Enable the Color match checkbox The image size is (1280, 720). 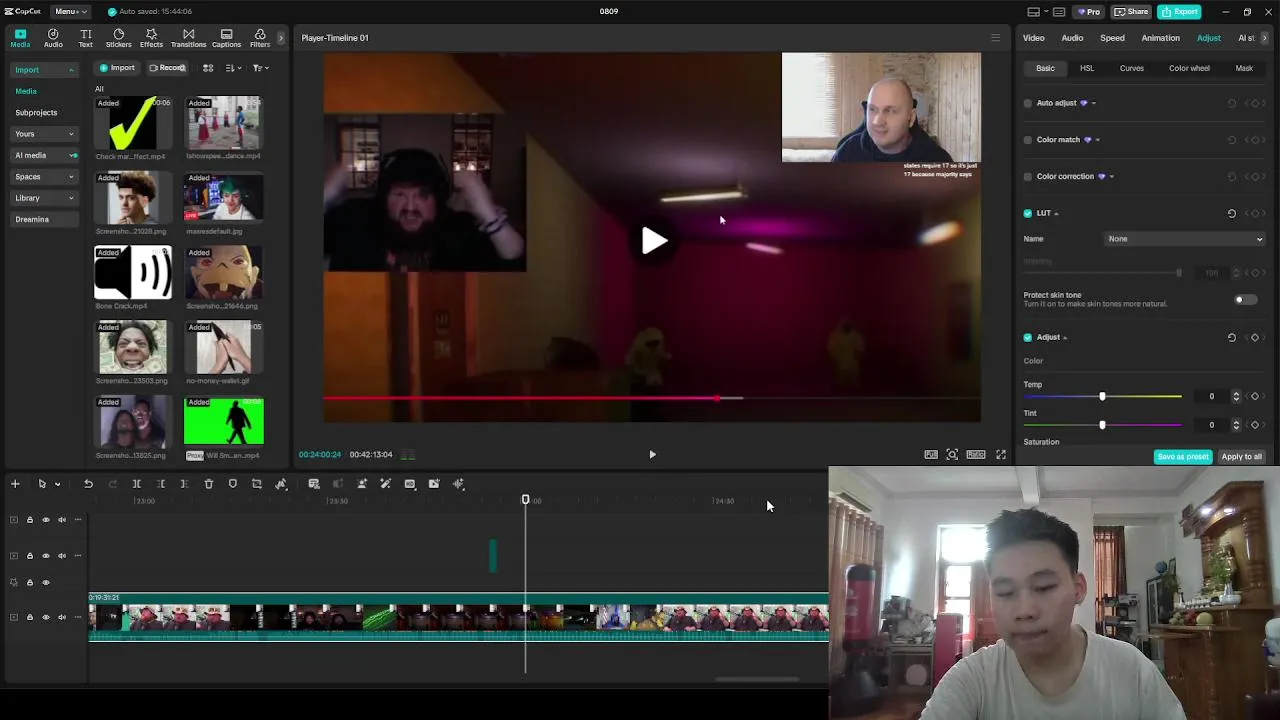[1028, 140]
